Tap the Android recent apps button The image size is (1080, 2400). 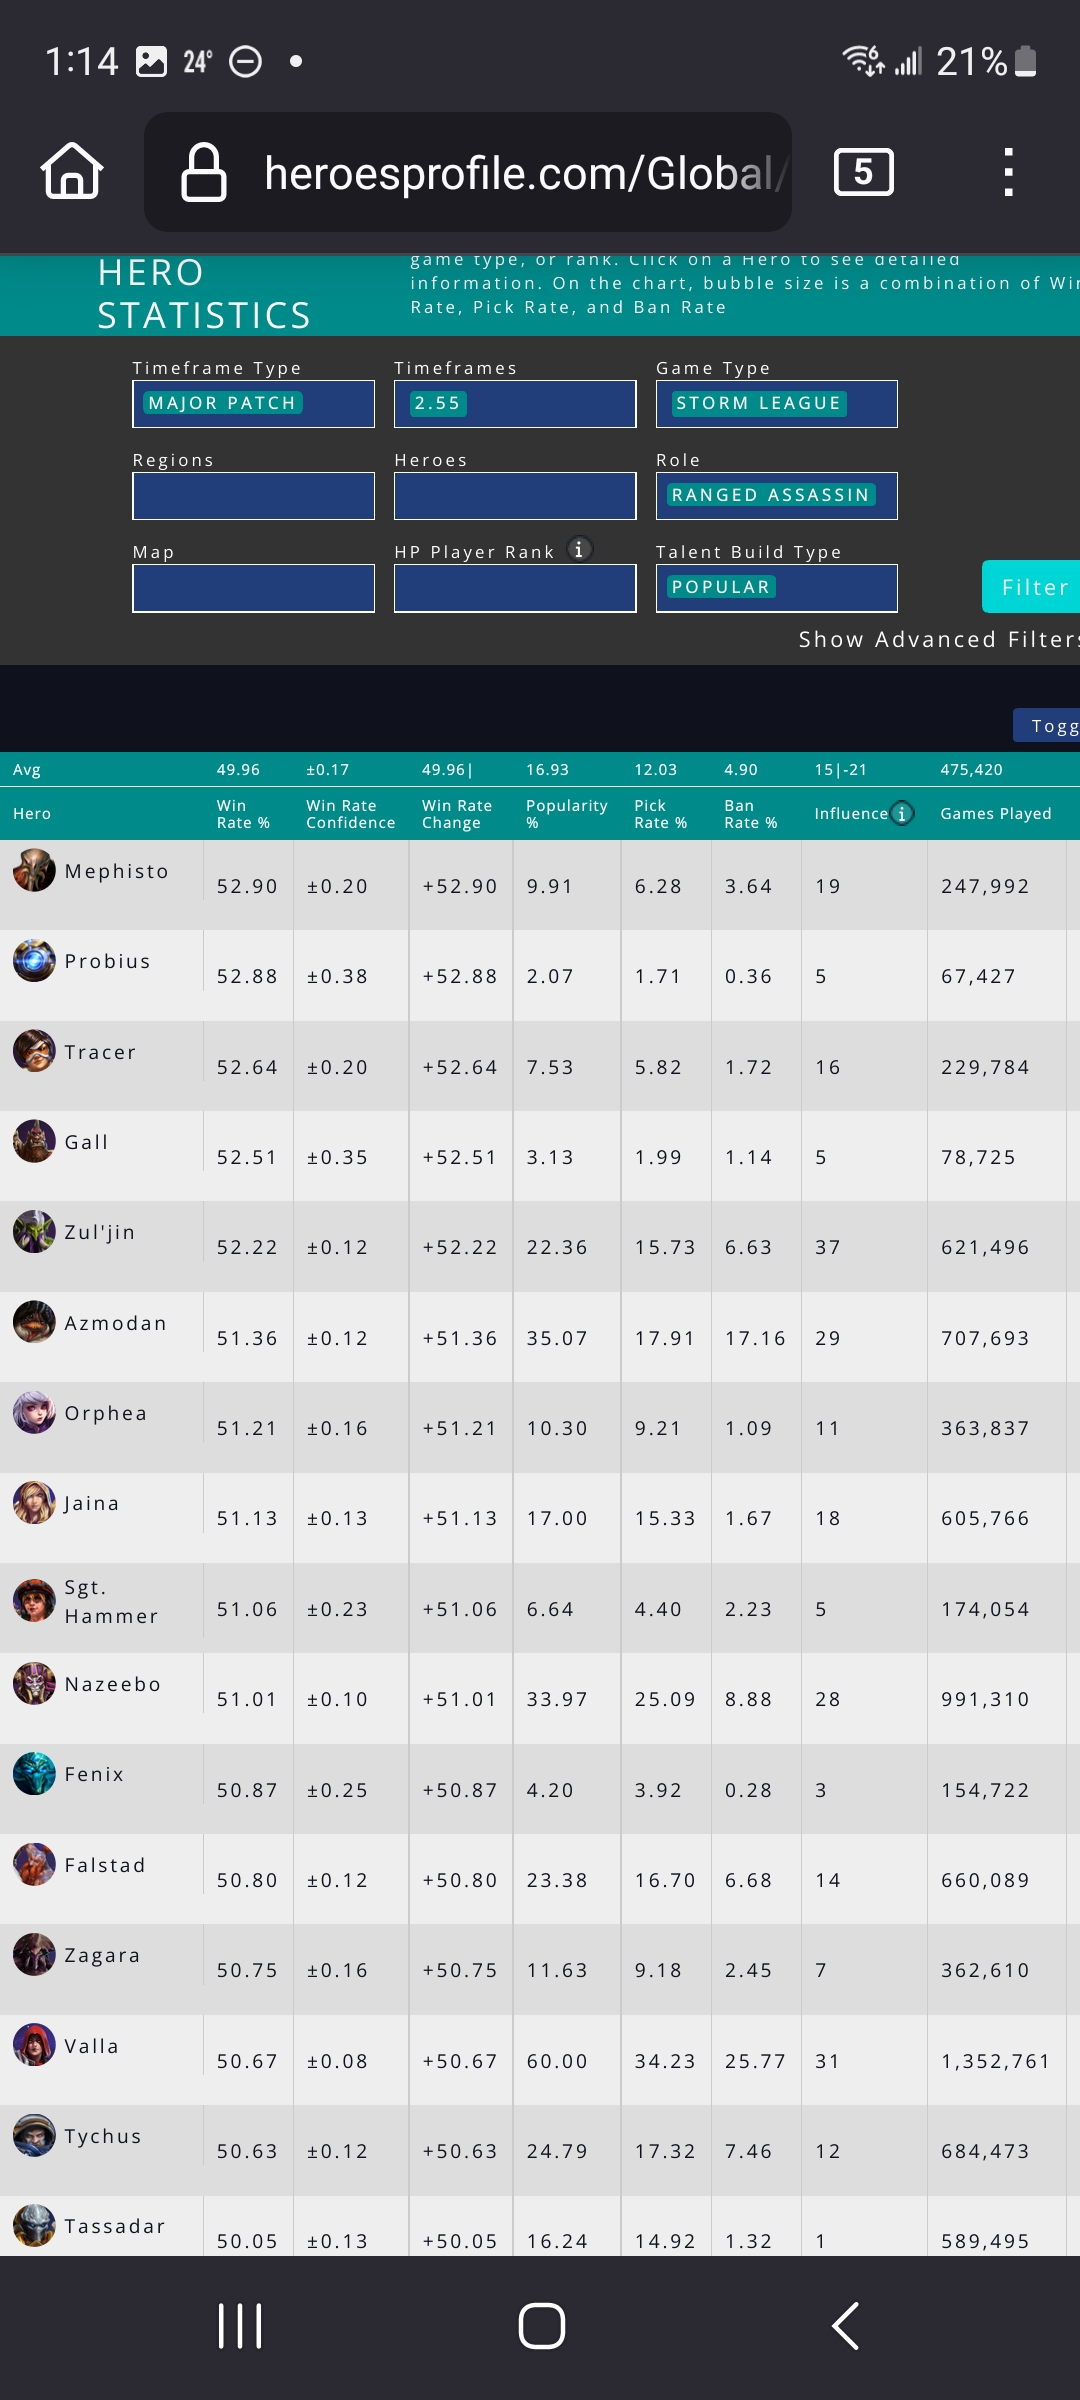pyautogui.click(x=240, y=2326)
